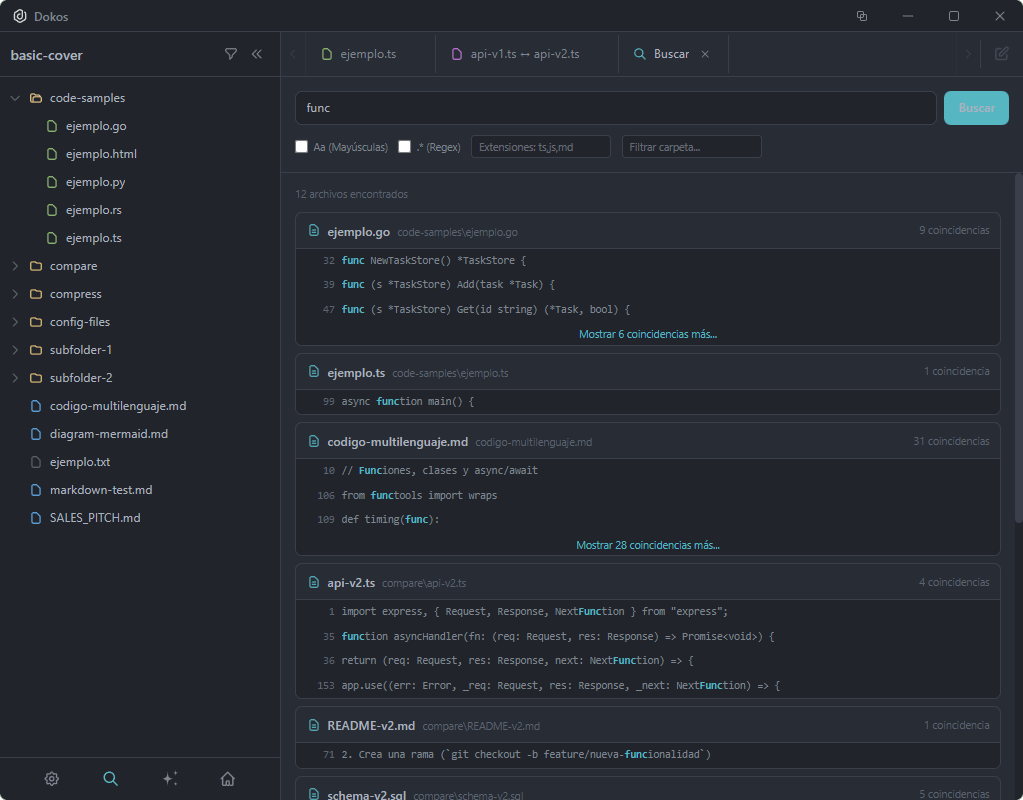Click the Extensiones filter input field
This screenshot has height=800, width=1023.
point(540,147)
